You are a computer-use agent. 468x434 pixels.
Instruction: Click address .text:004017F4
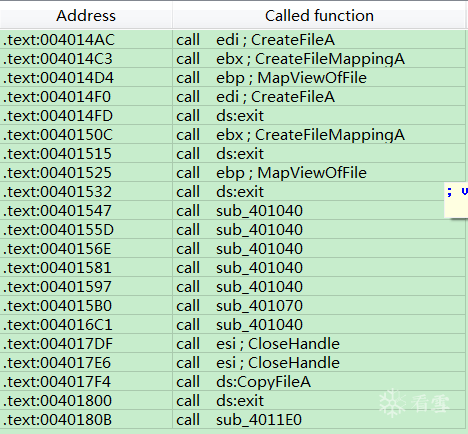(x=57, y=382)
